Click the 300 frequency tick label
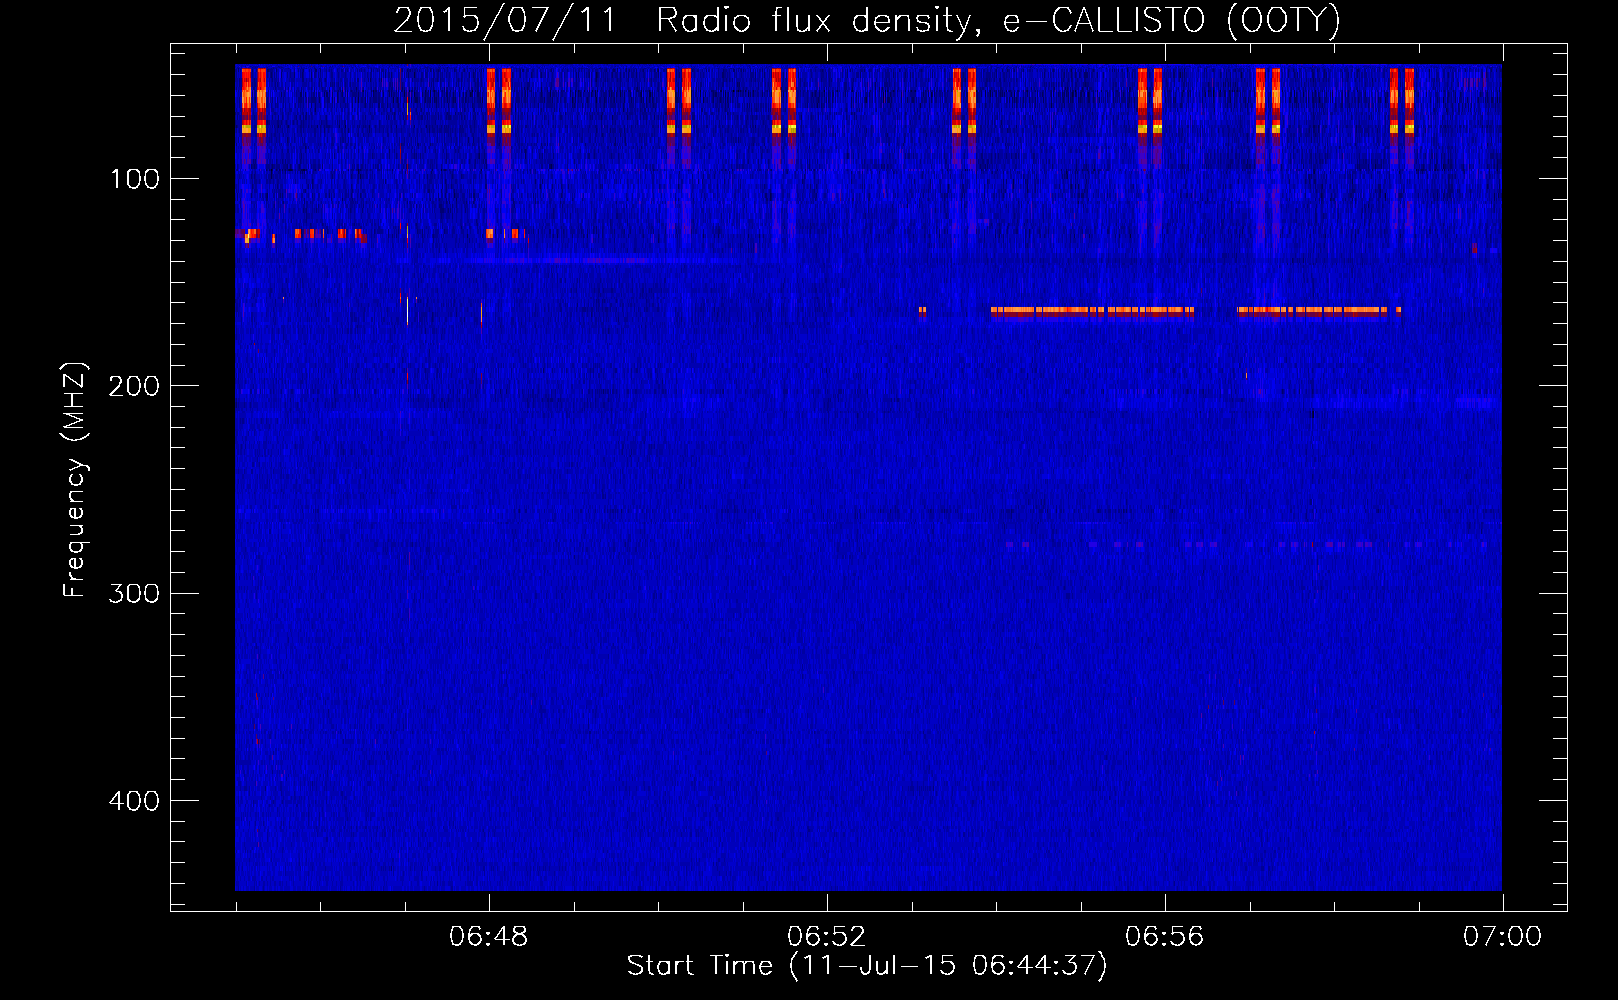1618x1000 pixels. pyautogui.click(x=135, y=594)
